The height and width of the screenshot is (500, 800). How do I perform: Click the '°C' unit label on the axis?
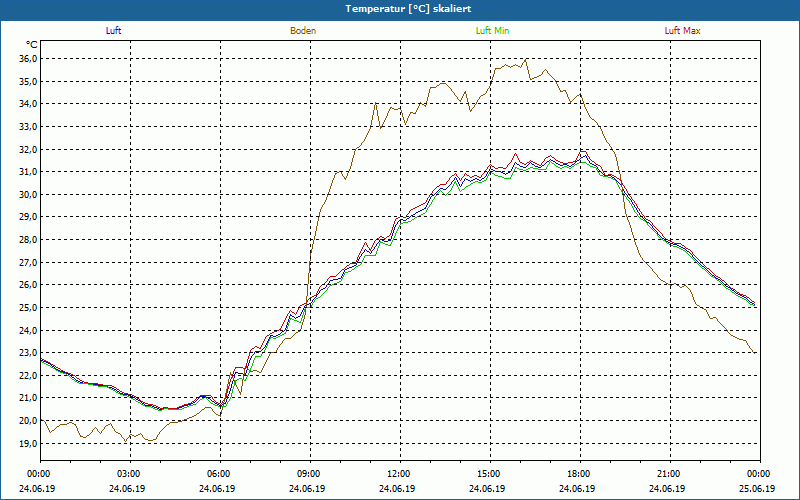[32, 44]
